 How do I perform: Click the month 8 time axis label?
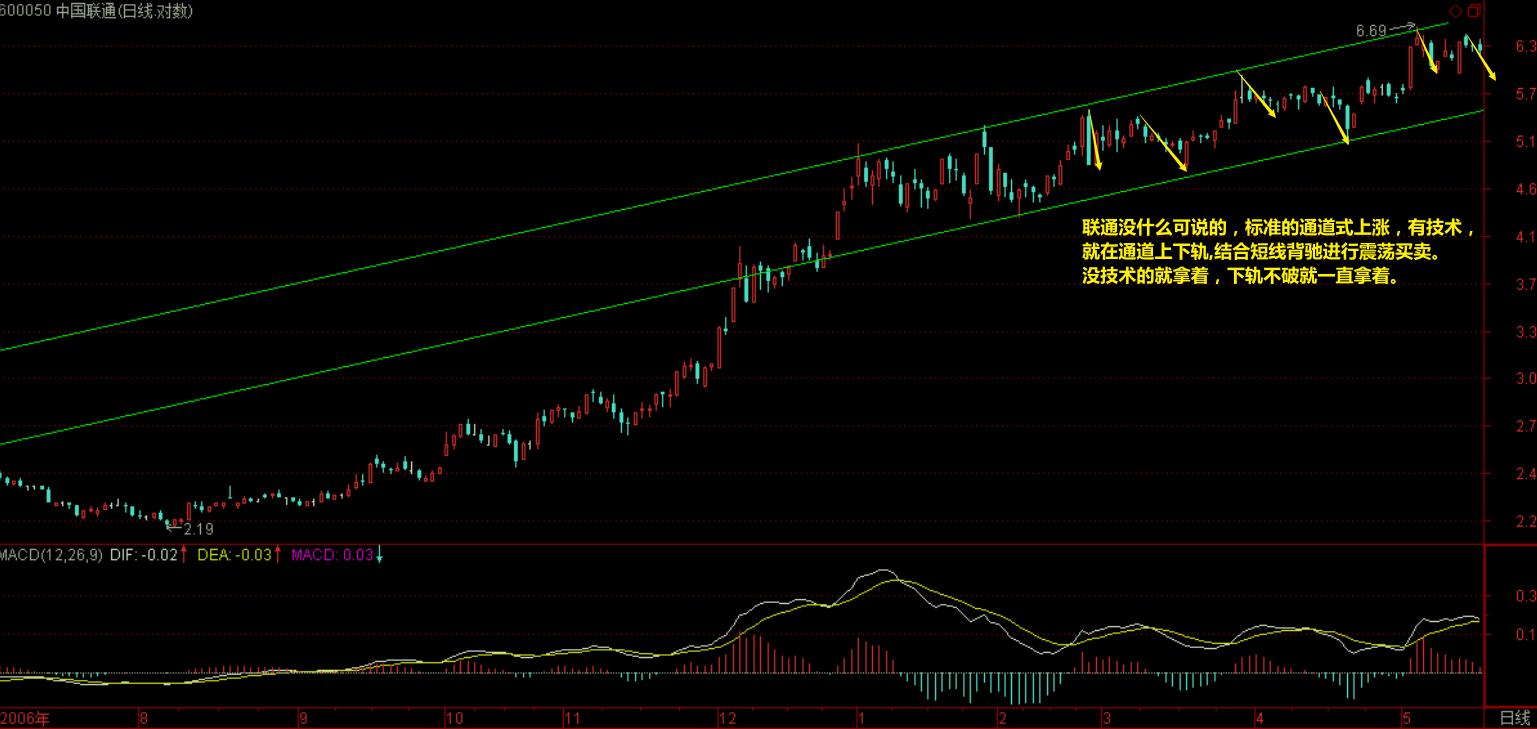[x=144, y=718]
